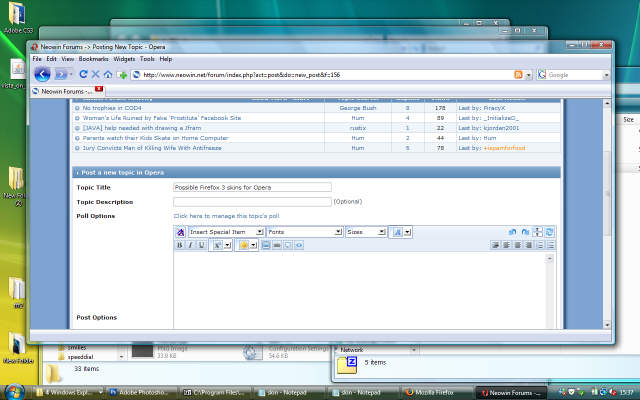Viewport: 640px width, 400px height.
Task: Open the Bookmarks menu
Action: tap(93, 59)
